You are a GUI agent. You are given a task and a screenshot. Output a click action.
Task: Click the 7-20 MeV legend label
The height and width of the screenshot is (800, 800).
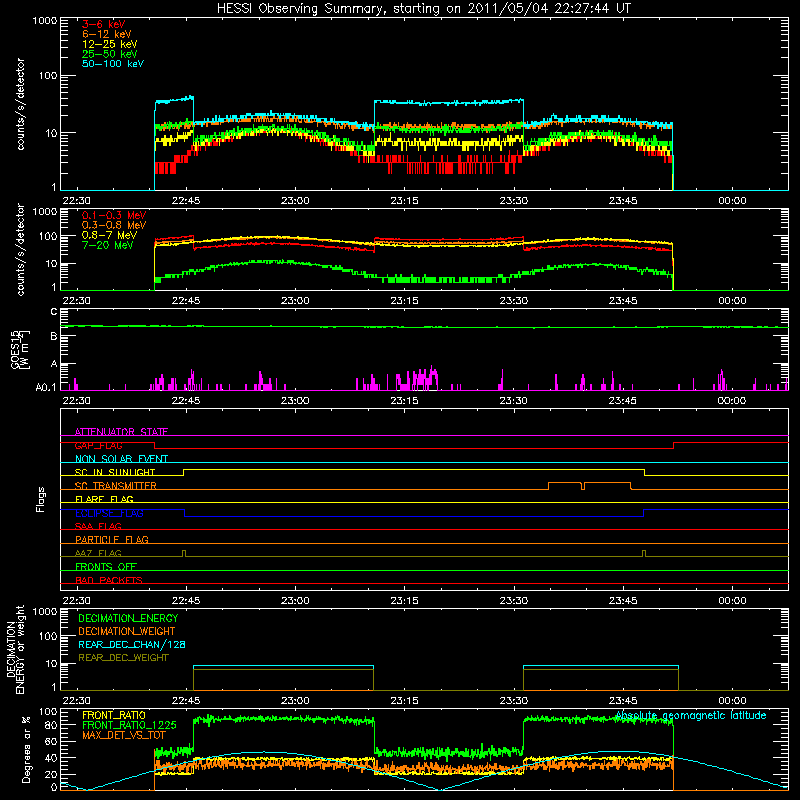(x=107, y=245)
